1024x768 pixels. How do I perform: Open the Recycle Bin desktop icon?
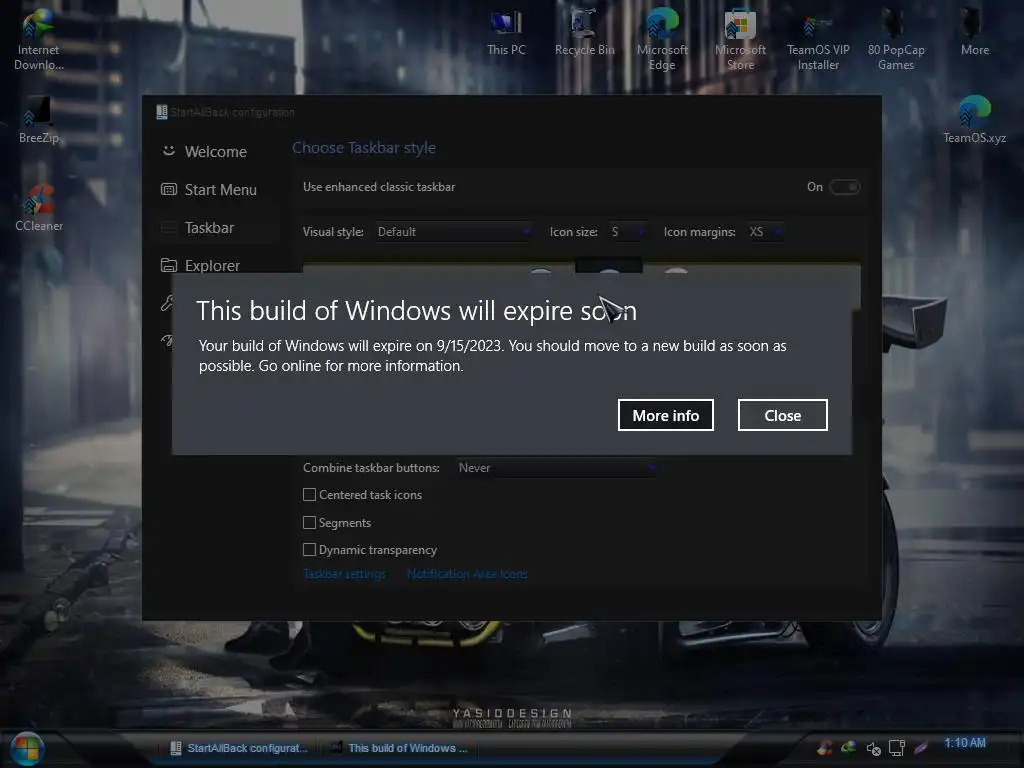pyautogui.click(x=584, y=33)
